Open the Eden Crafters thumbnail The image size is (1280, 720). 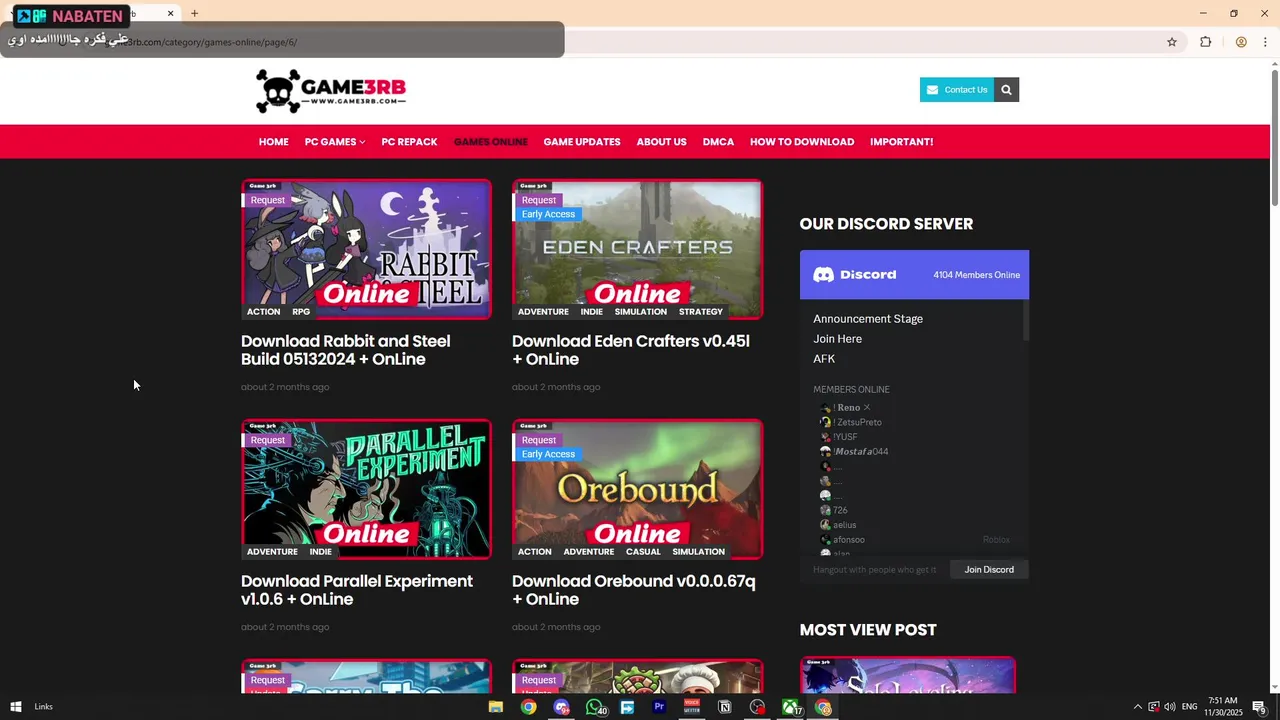coord(637,249)
